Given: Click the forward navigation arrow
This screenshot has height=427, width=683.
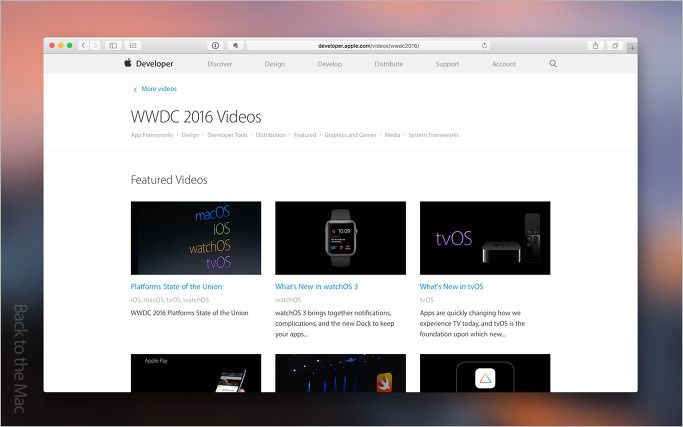Looking at the screenshot, I should pyautogui.click(x=95, y=45).
